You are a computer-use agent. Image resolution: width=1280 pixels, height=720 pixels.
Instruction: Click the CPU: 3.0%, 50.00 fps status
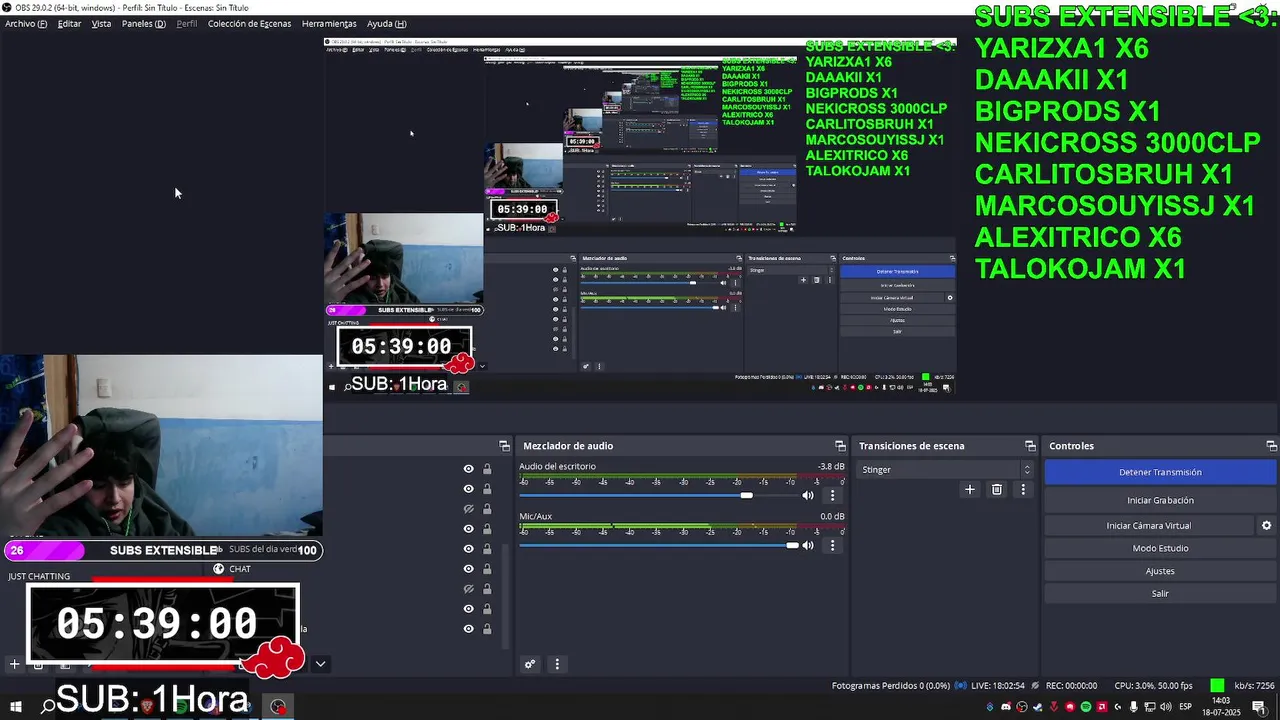pos(1154,686)
